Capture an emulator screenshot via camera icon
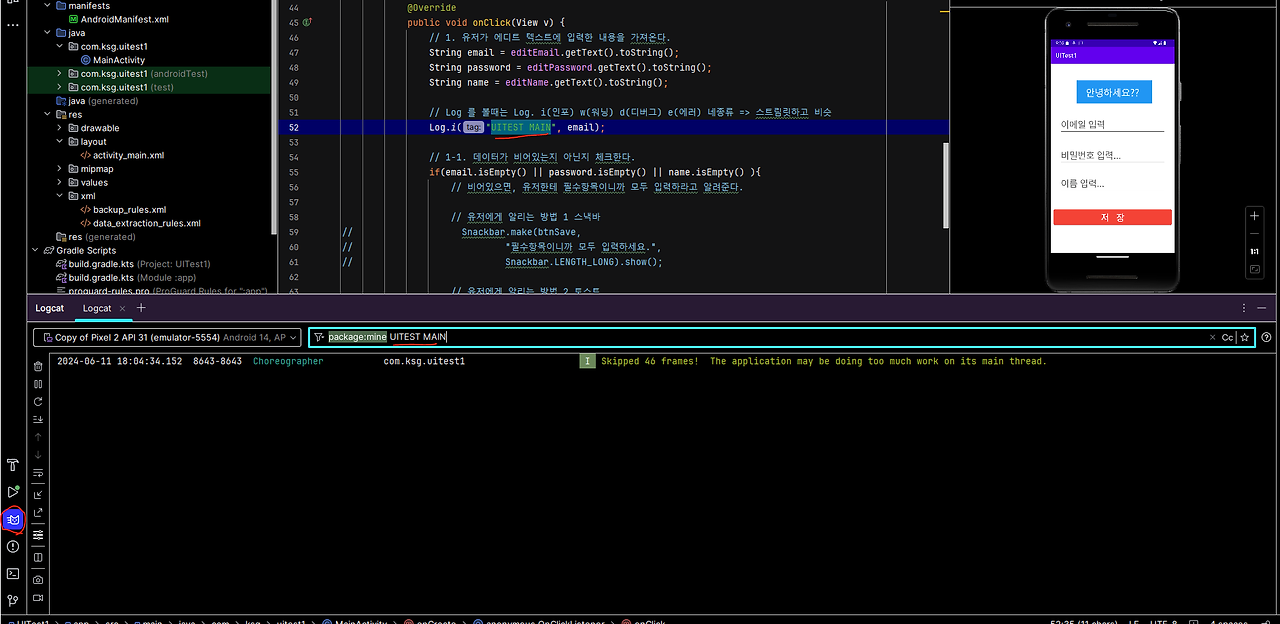Image resolution: width=1280 pixels, height=624 pixels. (x=37, y=580)
